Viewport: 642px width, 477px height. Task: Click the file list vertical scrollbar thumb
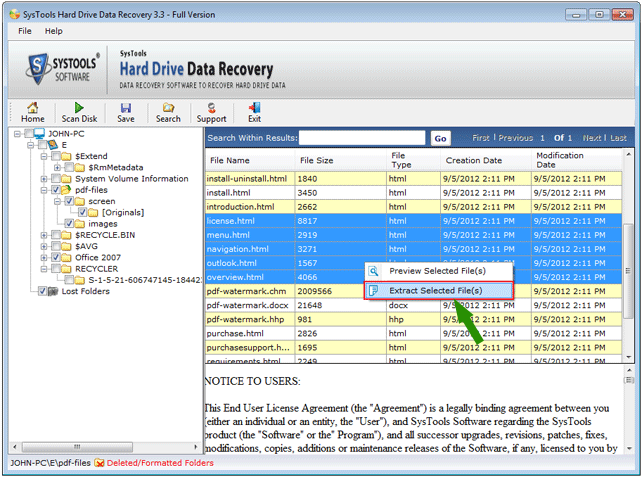(x=628, y=271)
